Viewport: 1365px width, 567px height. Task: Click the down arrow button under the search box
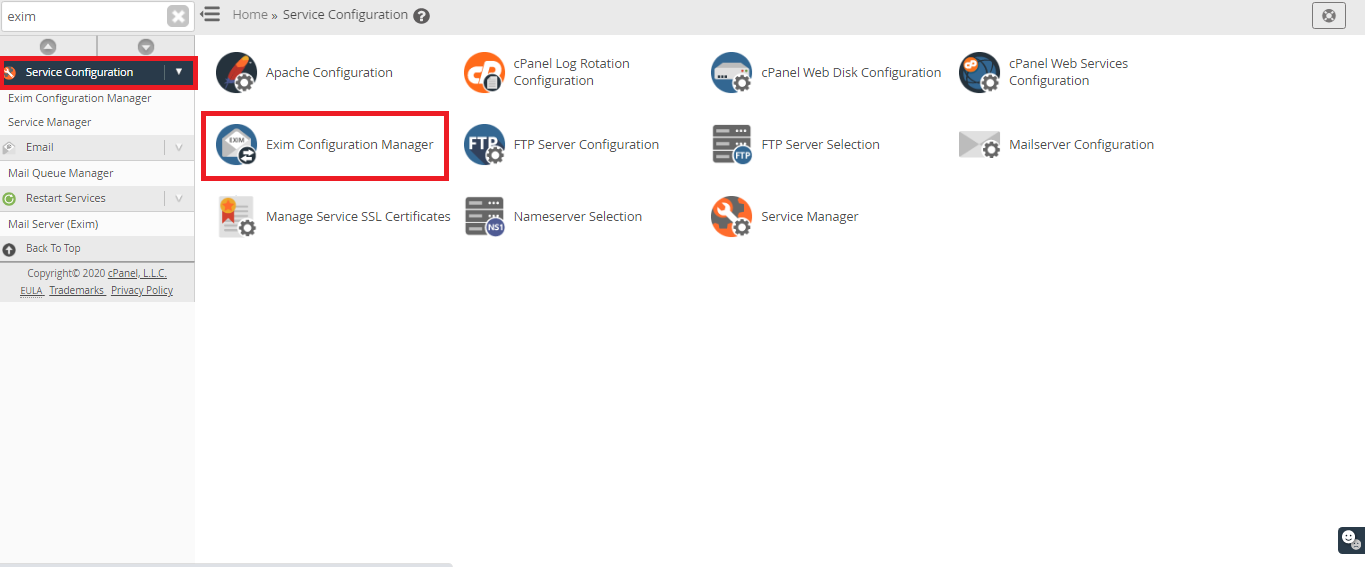(146, 46)
